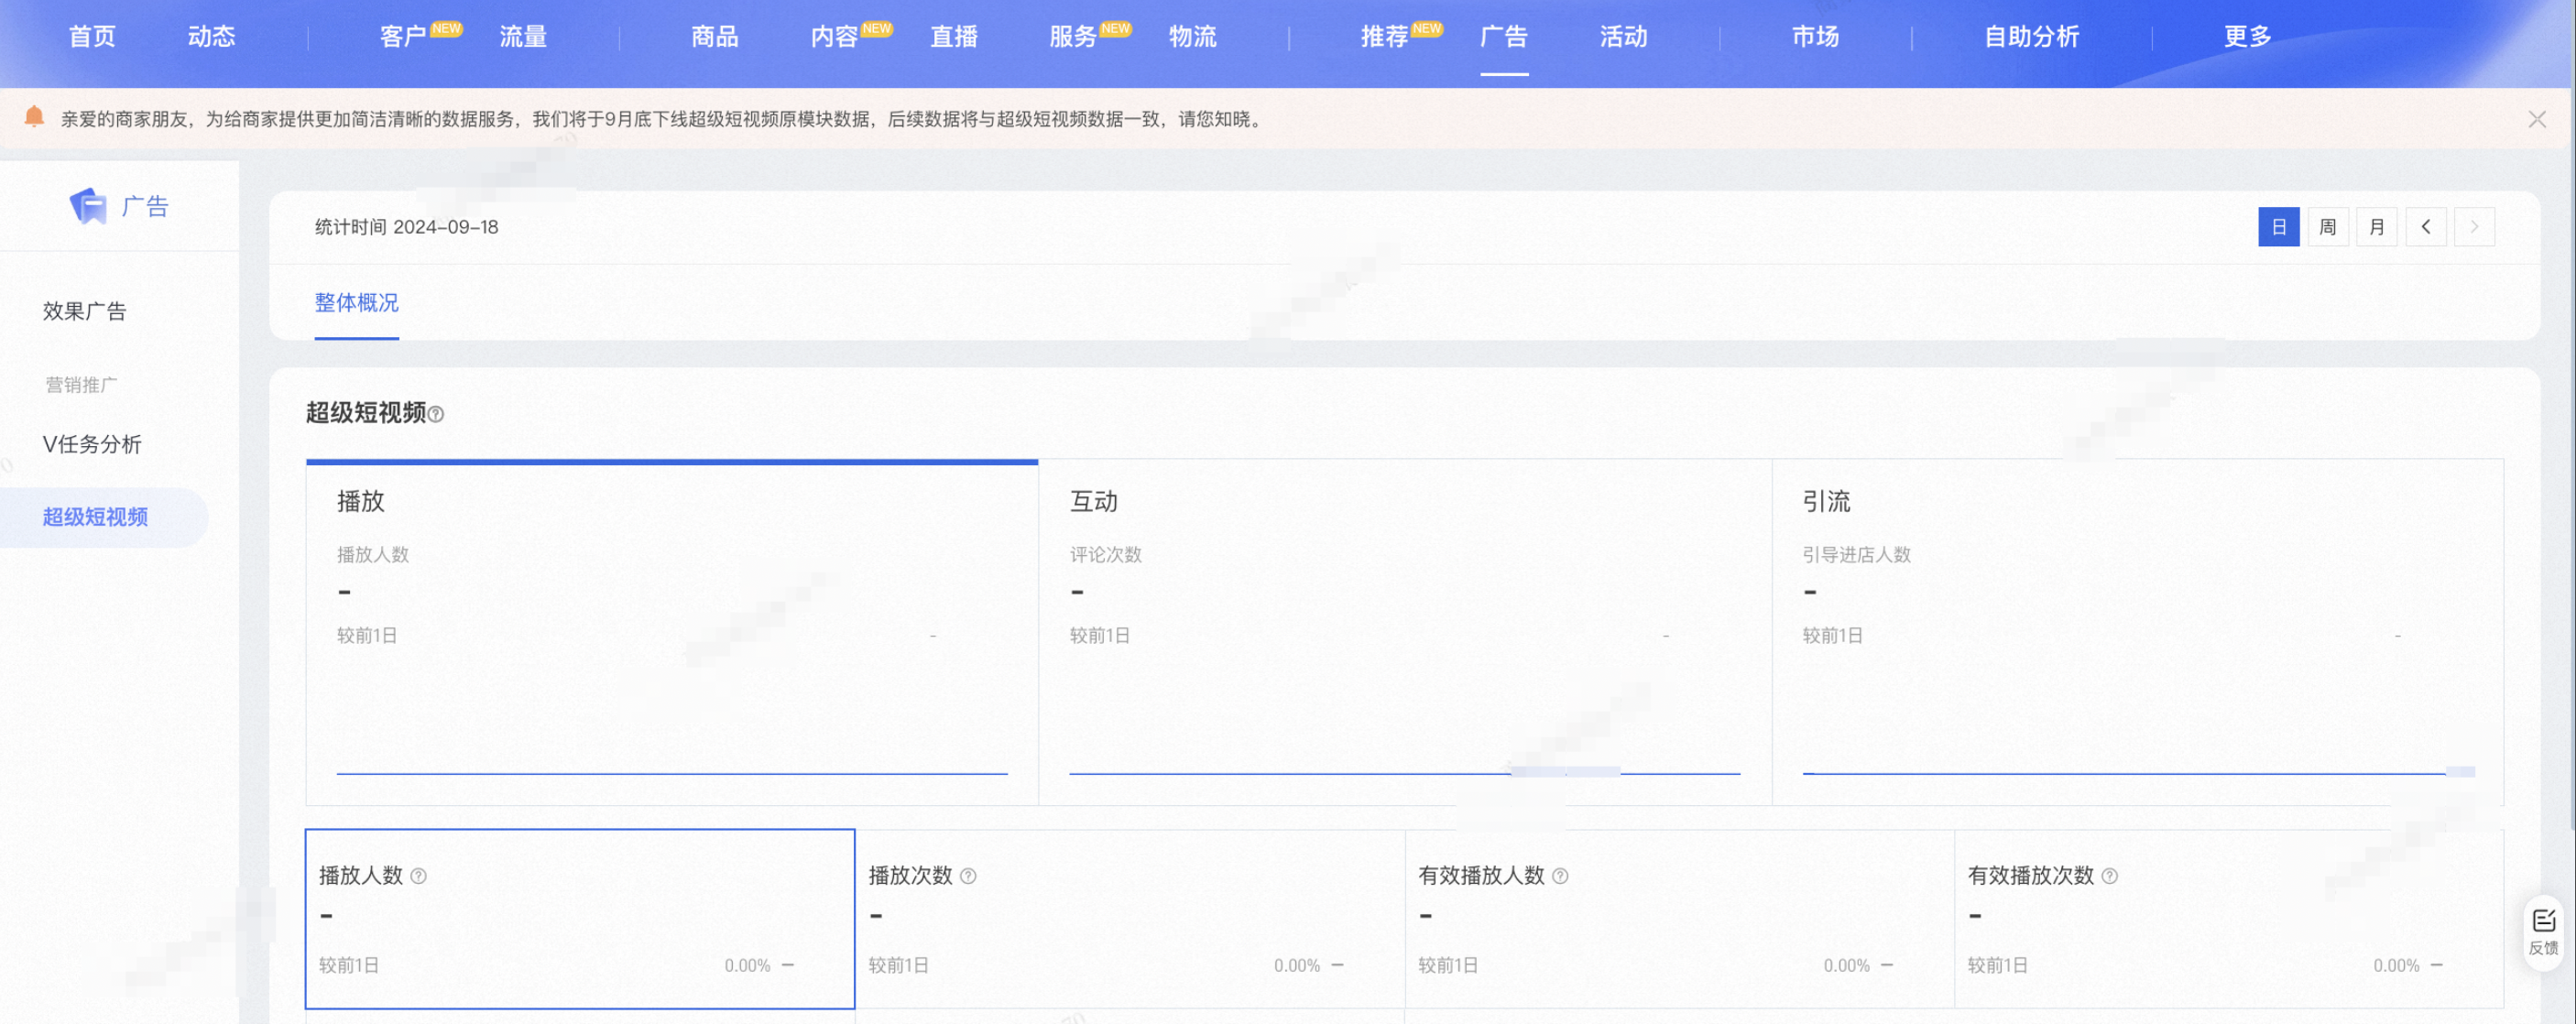The height and width of the screenshot is (1024, 2576).
Task: Open the 直播 top navigation item
Action: (x=954, y=37)
